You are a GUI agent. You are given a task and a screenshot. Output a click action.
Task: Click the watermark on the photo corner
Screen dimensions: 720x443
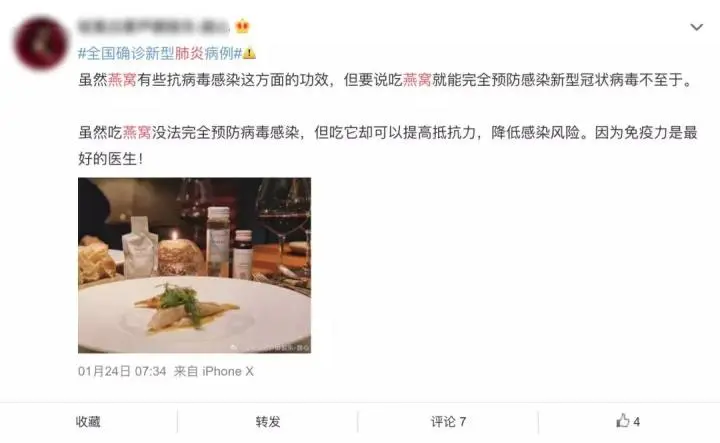pos(271,348)
